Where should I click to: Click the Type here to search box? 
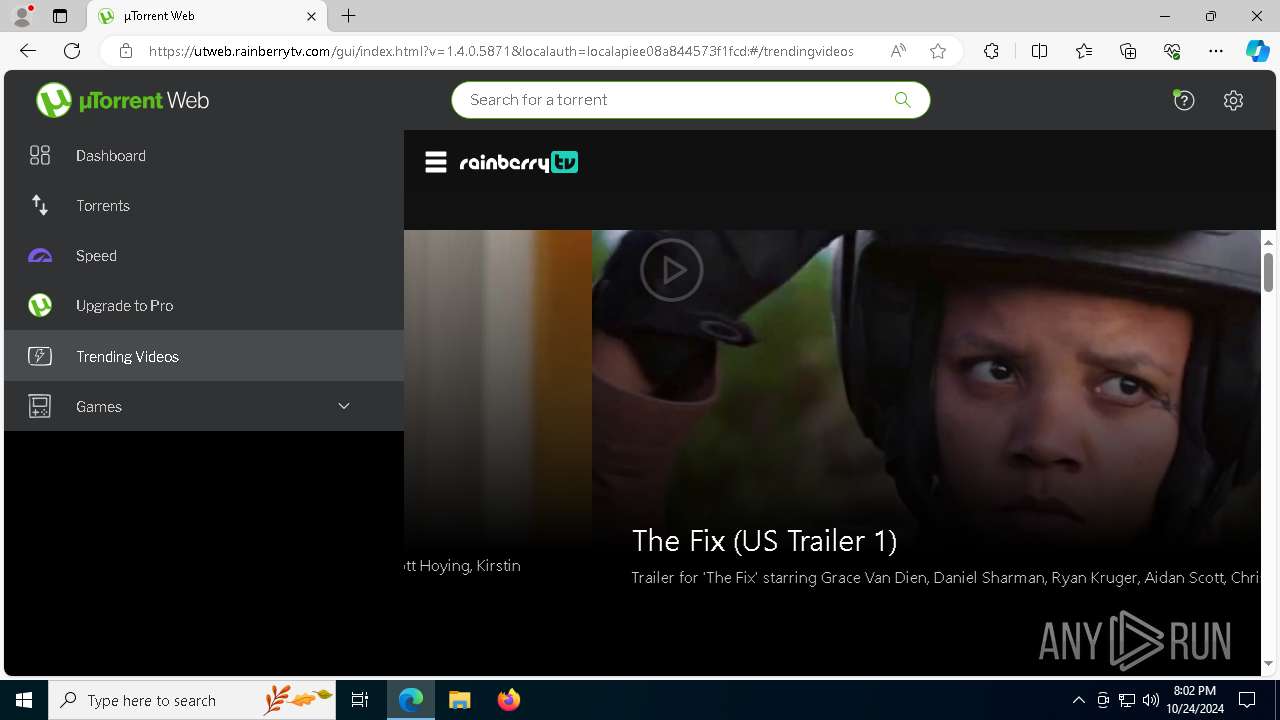click(192, 700)
